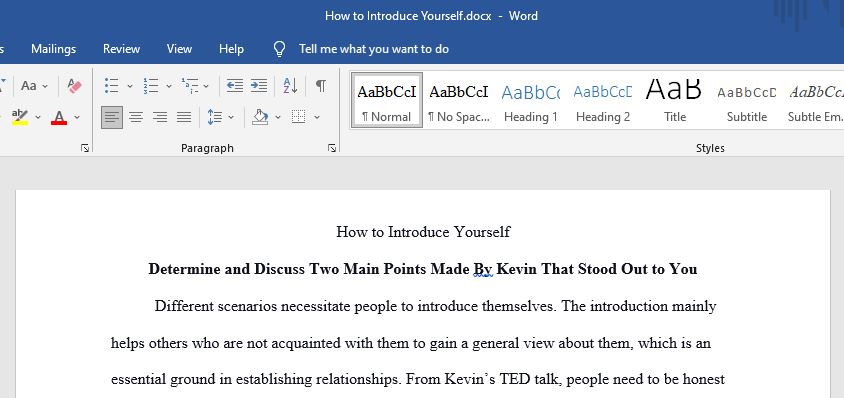Screen dimensions: 844x398
Task: Open the font color dropdown arrow
Action: (x=77, y=117)
